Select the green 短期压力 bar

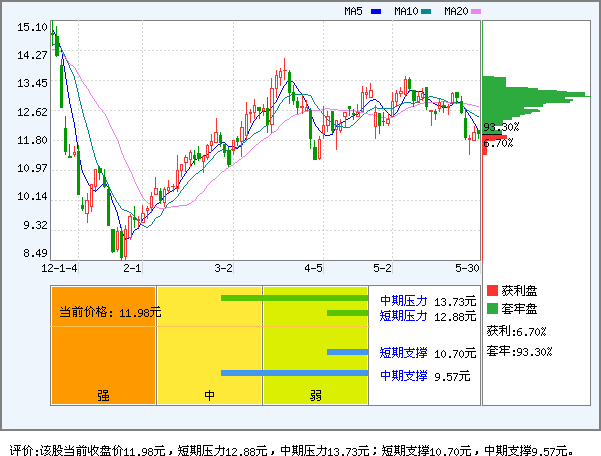point(347,314)
